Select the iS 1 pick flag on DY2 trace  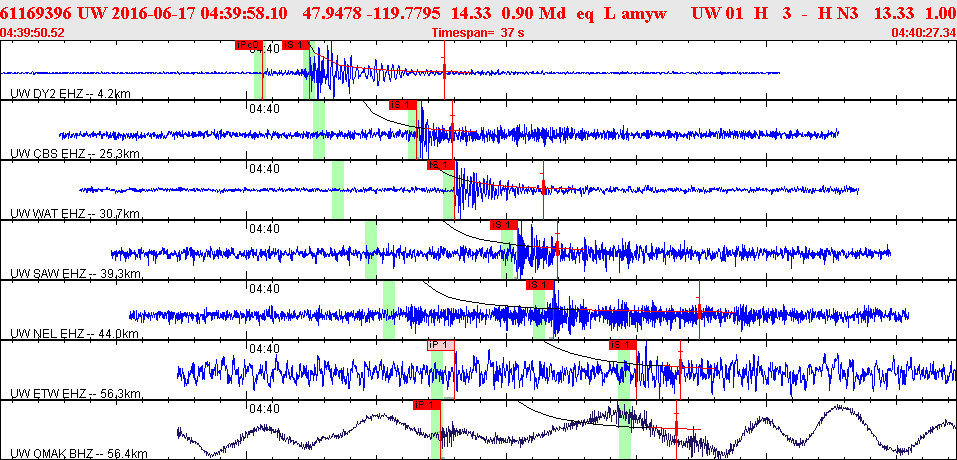click(295, 45)
